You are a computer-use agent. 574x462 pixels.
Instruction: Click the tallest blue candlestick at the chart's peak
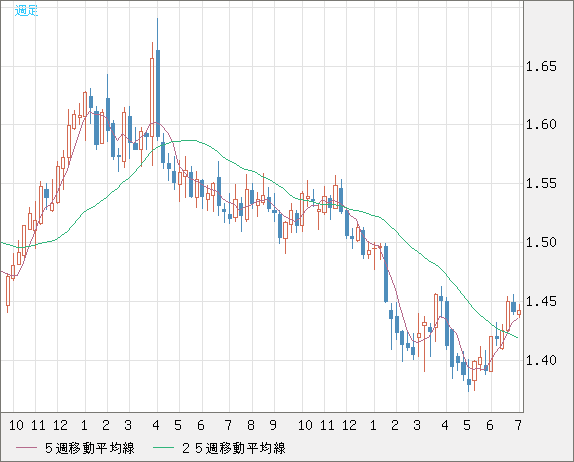click(x=158, y=93)
